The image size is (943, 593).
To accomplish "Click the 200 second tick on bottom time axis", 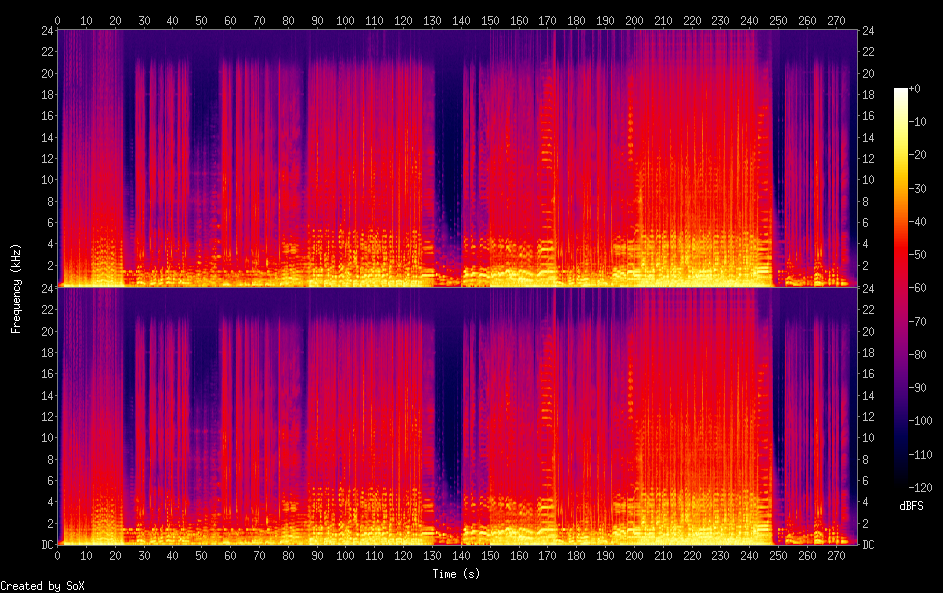I will pyautogui.click(x=634, y=556).
